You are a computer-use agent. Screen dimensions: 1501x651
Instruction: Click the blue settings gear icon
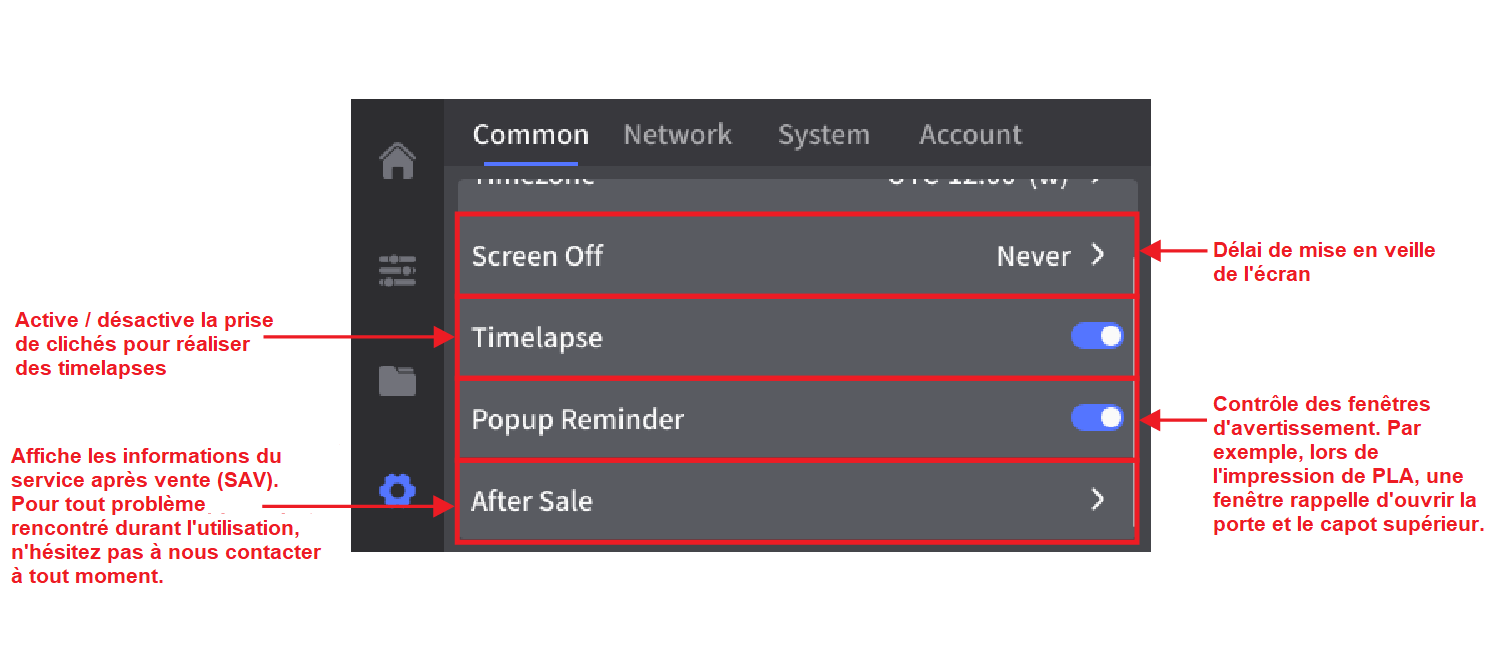pos(398,489)
